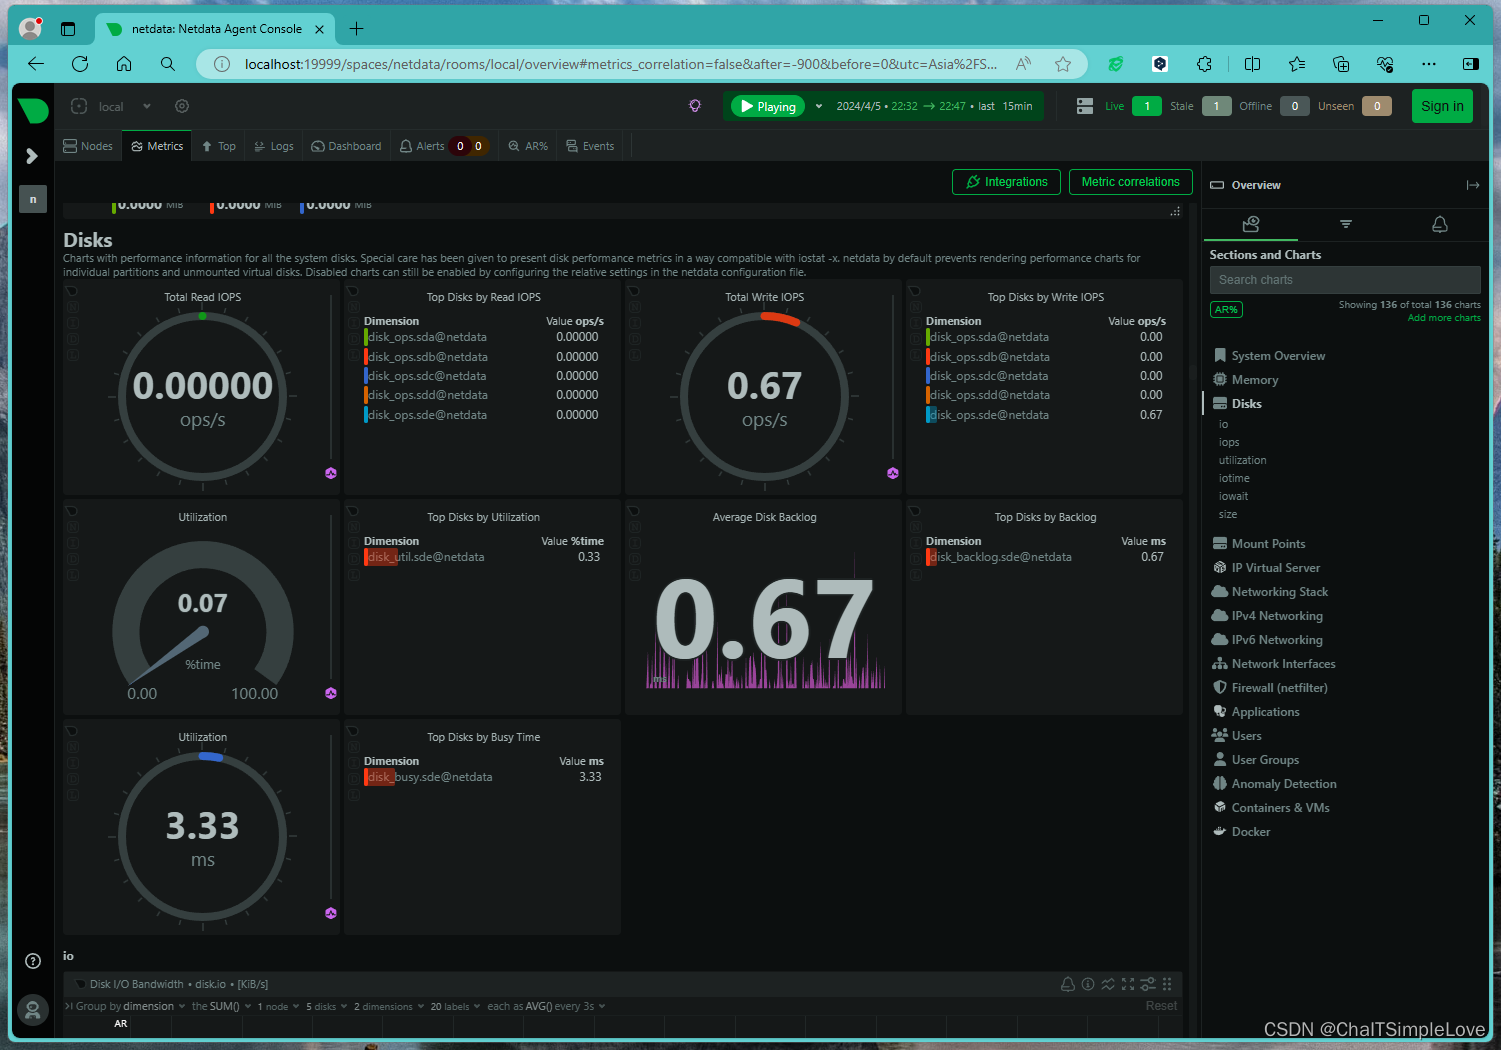The height and width of the screenshot is (1050, 1501).
Task: Open the Events tab
Action: pyautogui.click(x=590, y=146)
